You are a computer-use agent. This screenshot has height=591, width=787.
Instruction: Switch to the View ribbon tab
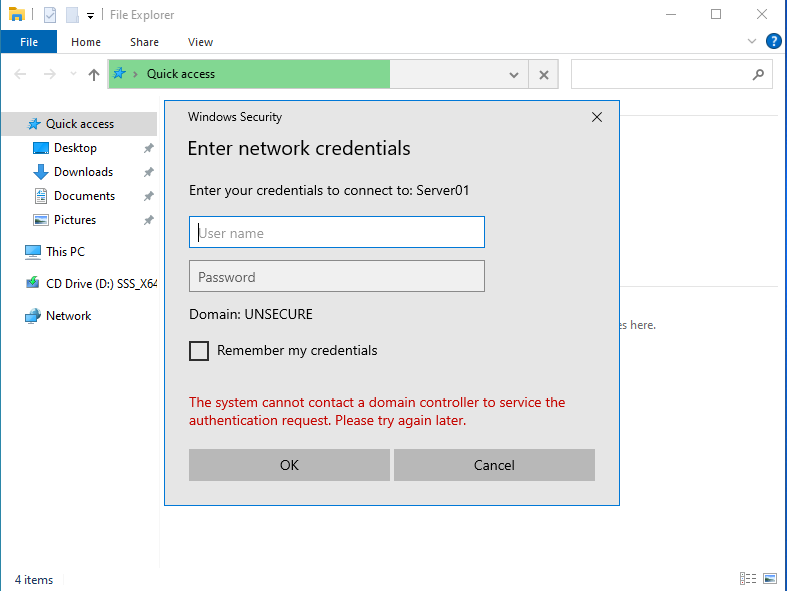click(200, 42)
